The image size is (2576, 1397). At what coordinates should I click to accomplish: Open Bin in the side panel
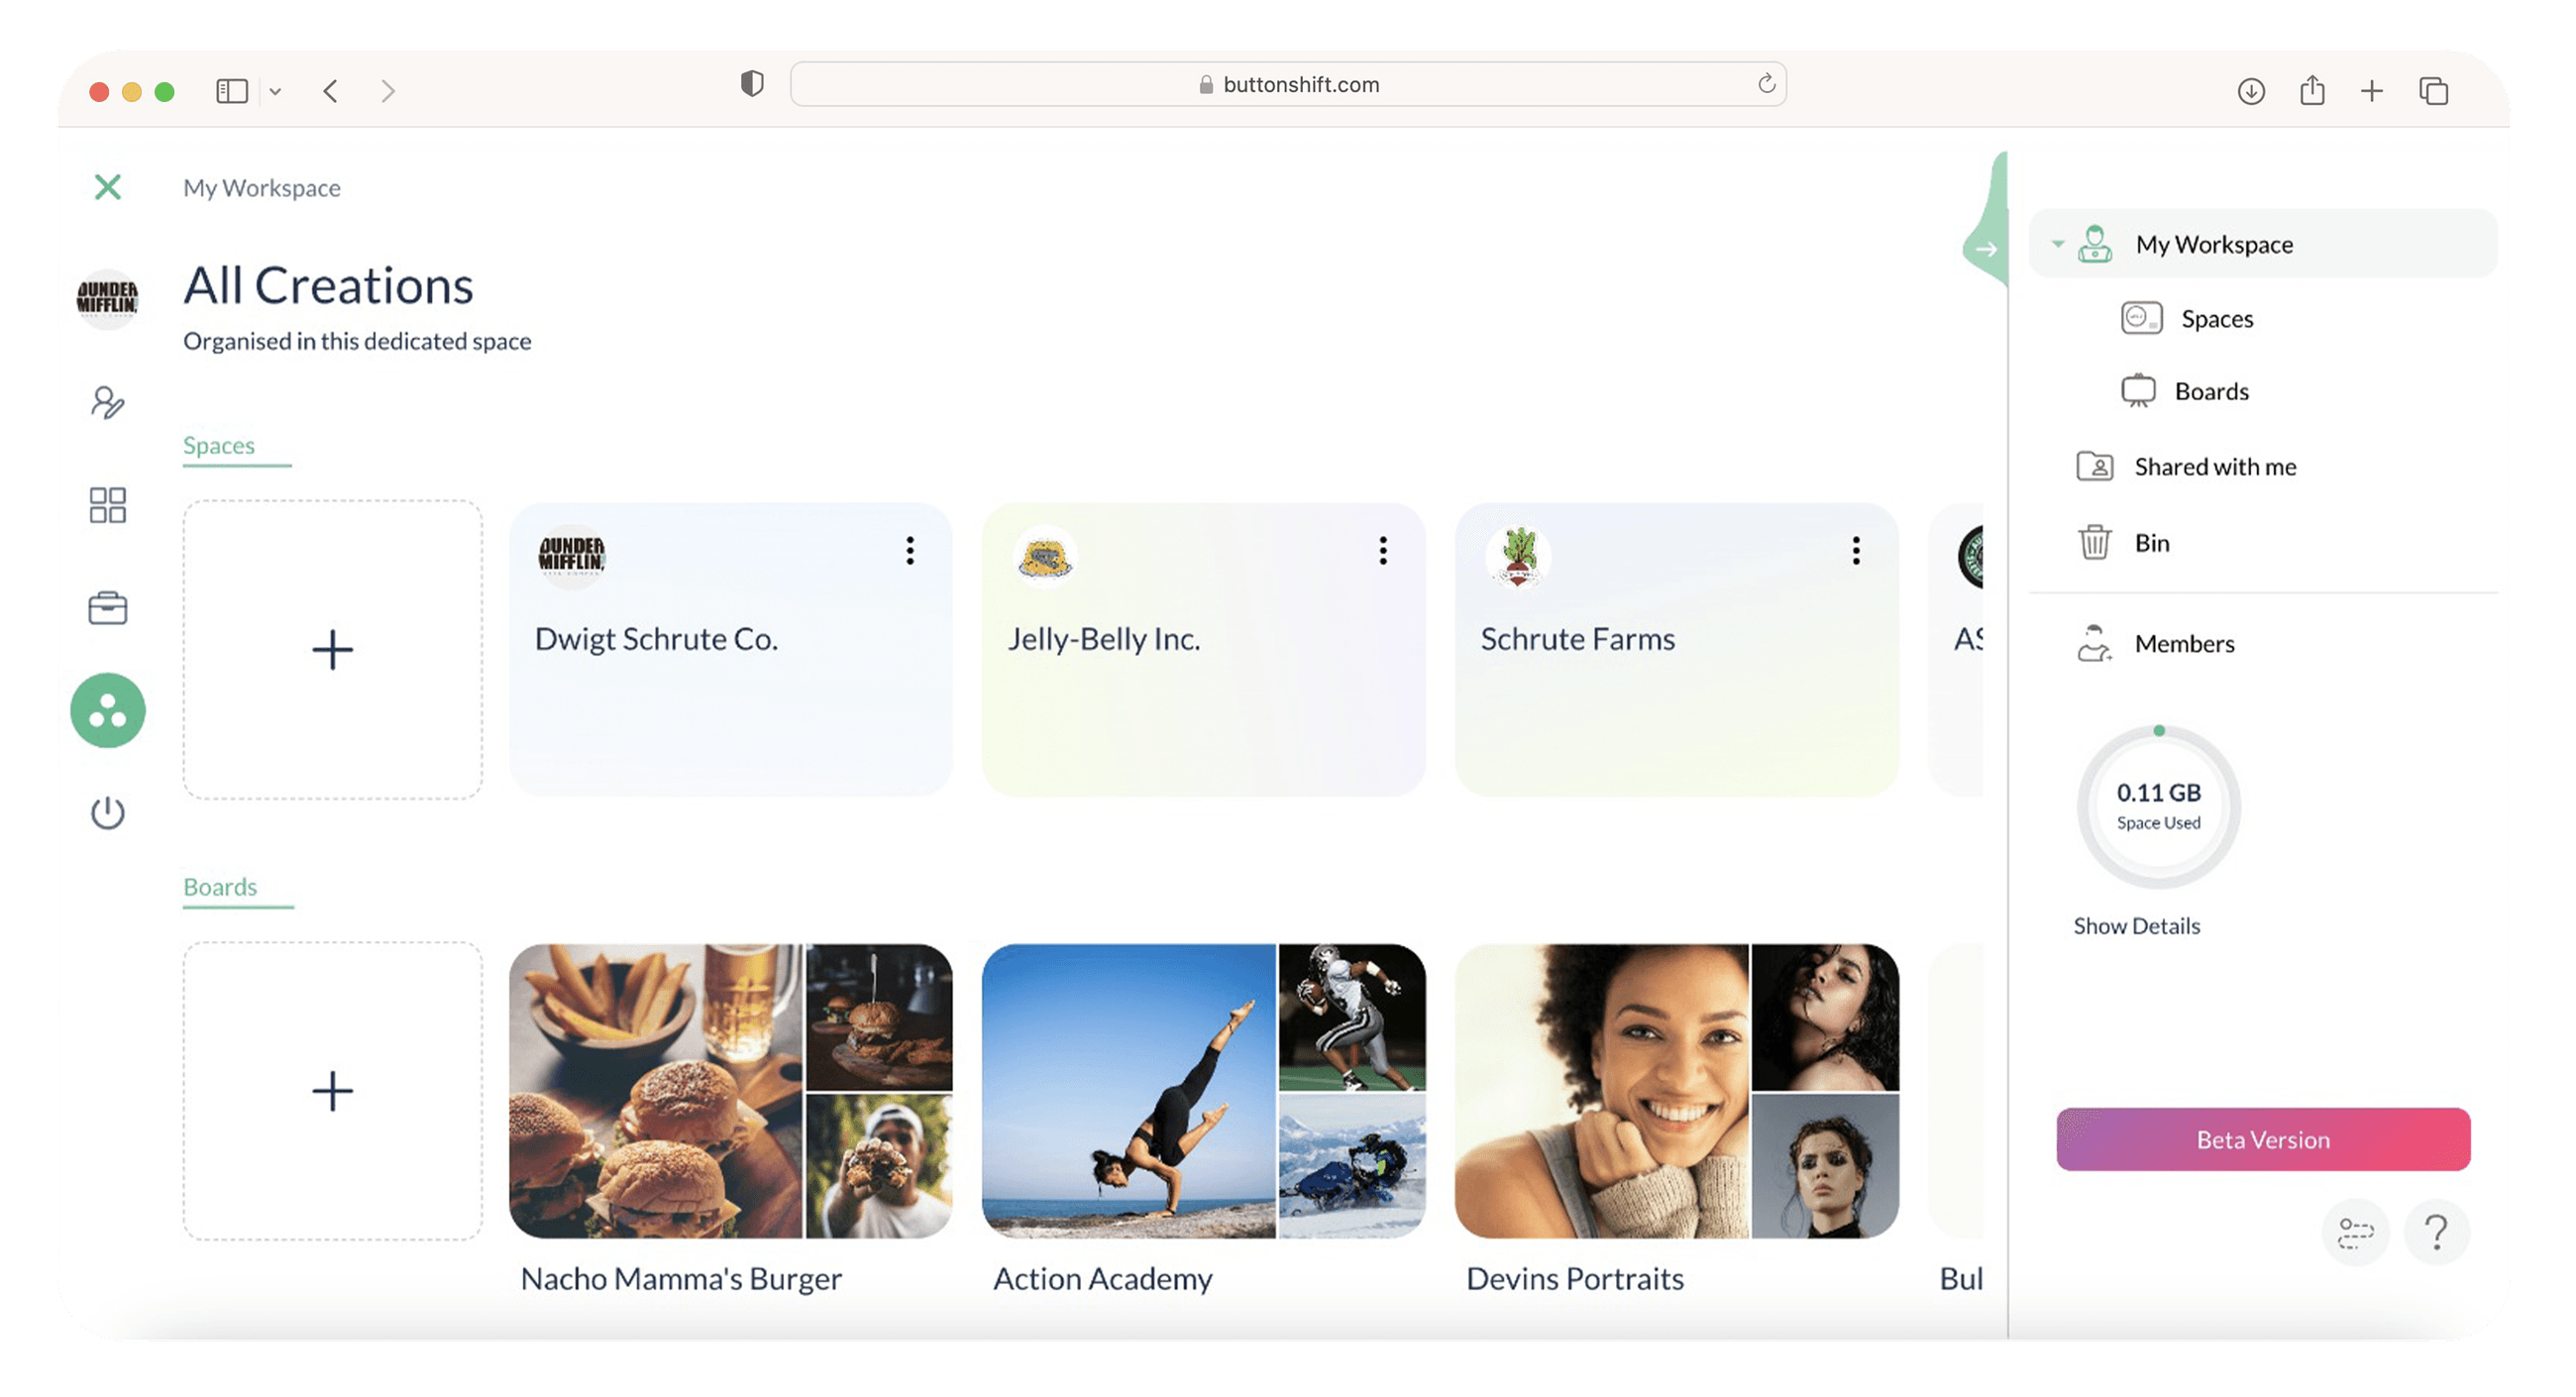(x=2151, y=543)
